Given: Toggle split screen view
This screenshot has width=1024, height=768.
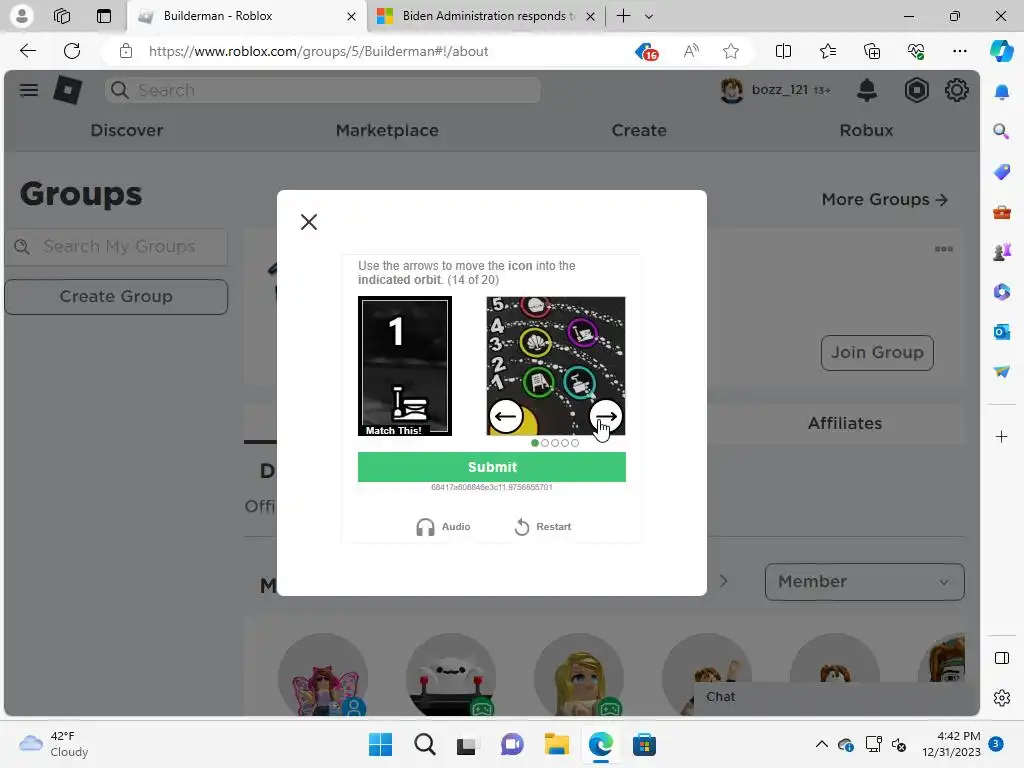Looking at the screenshot, I should (783, 51).
